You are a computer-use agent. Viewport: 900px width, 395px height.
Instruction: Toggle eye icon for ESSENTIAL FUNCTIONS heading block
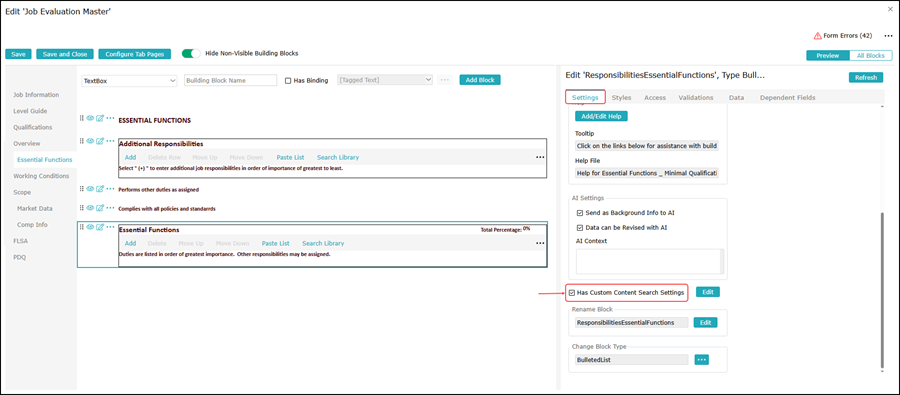point(90,118)
